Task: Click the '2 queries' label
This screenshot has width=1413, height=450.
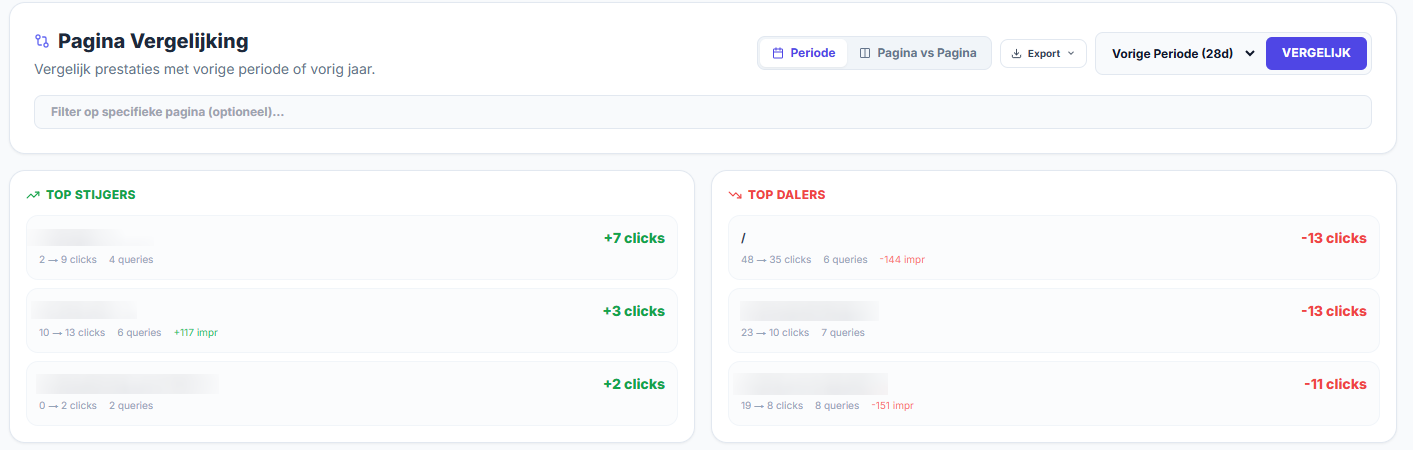Action: pos(131,406)
